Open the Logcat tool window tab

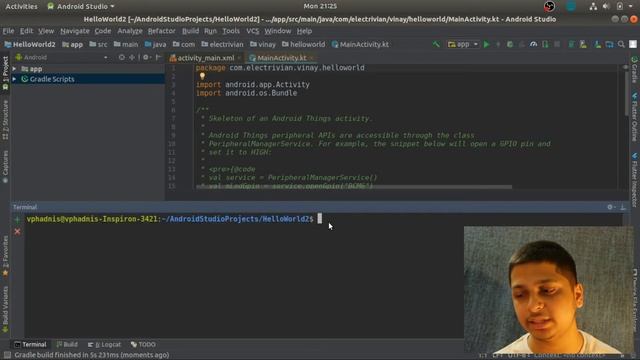(104, 344)
